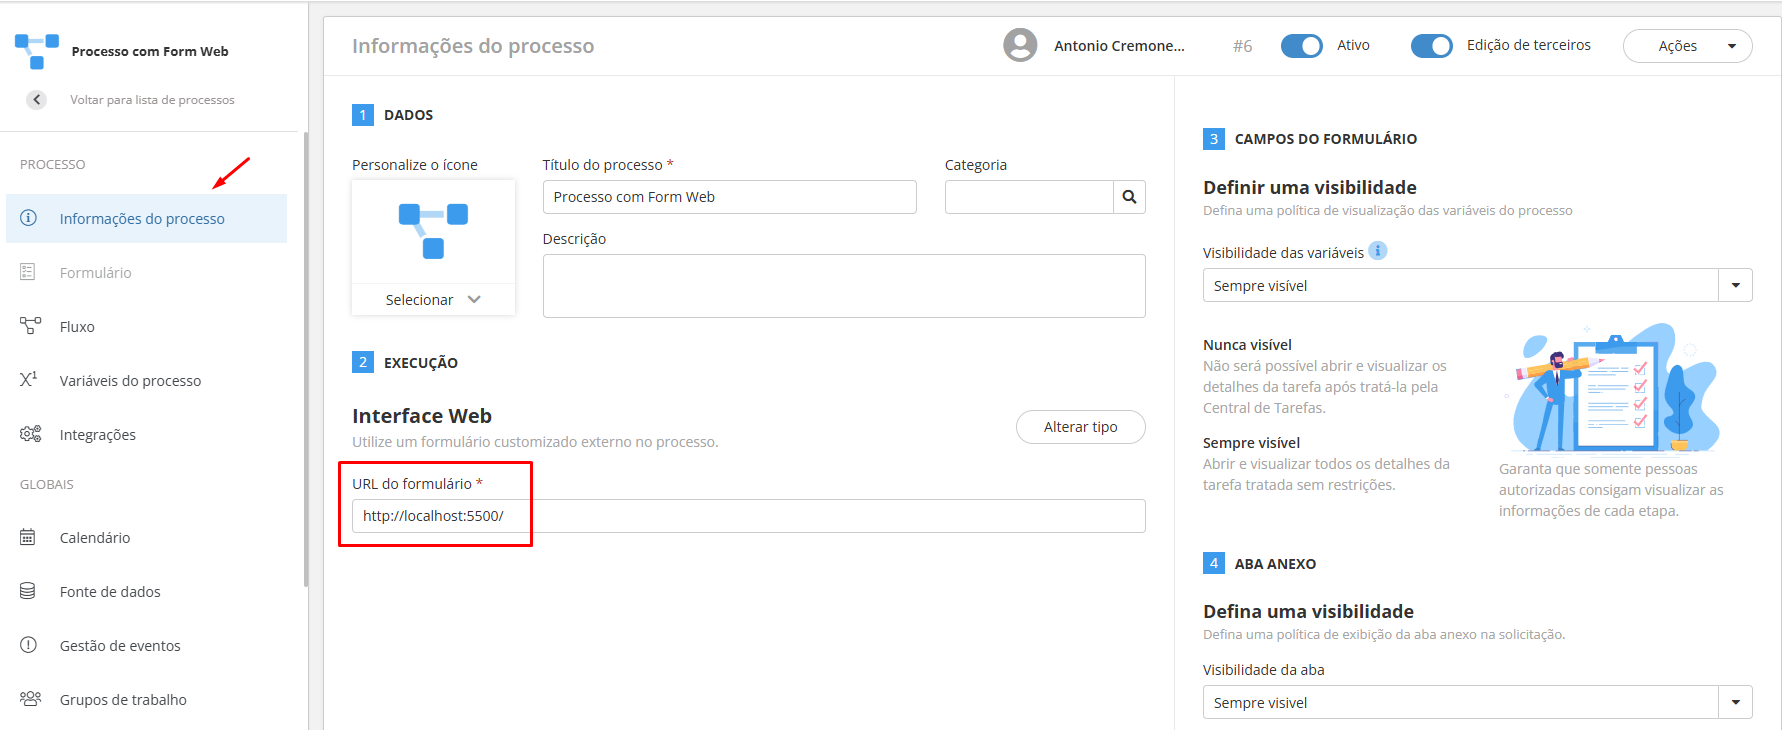Click the CAMPOS DO FORMULÁRIO section heading
The image size is (1782, 730).
[1326, 139]
